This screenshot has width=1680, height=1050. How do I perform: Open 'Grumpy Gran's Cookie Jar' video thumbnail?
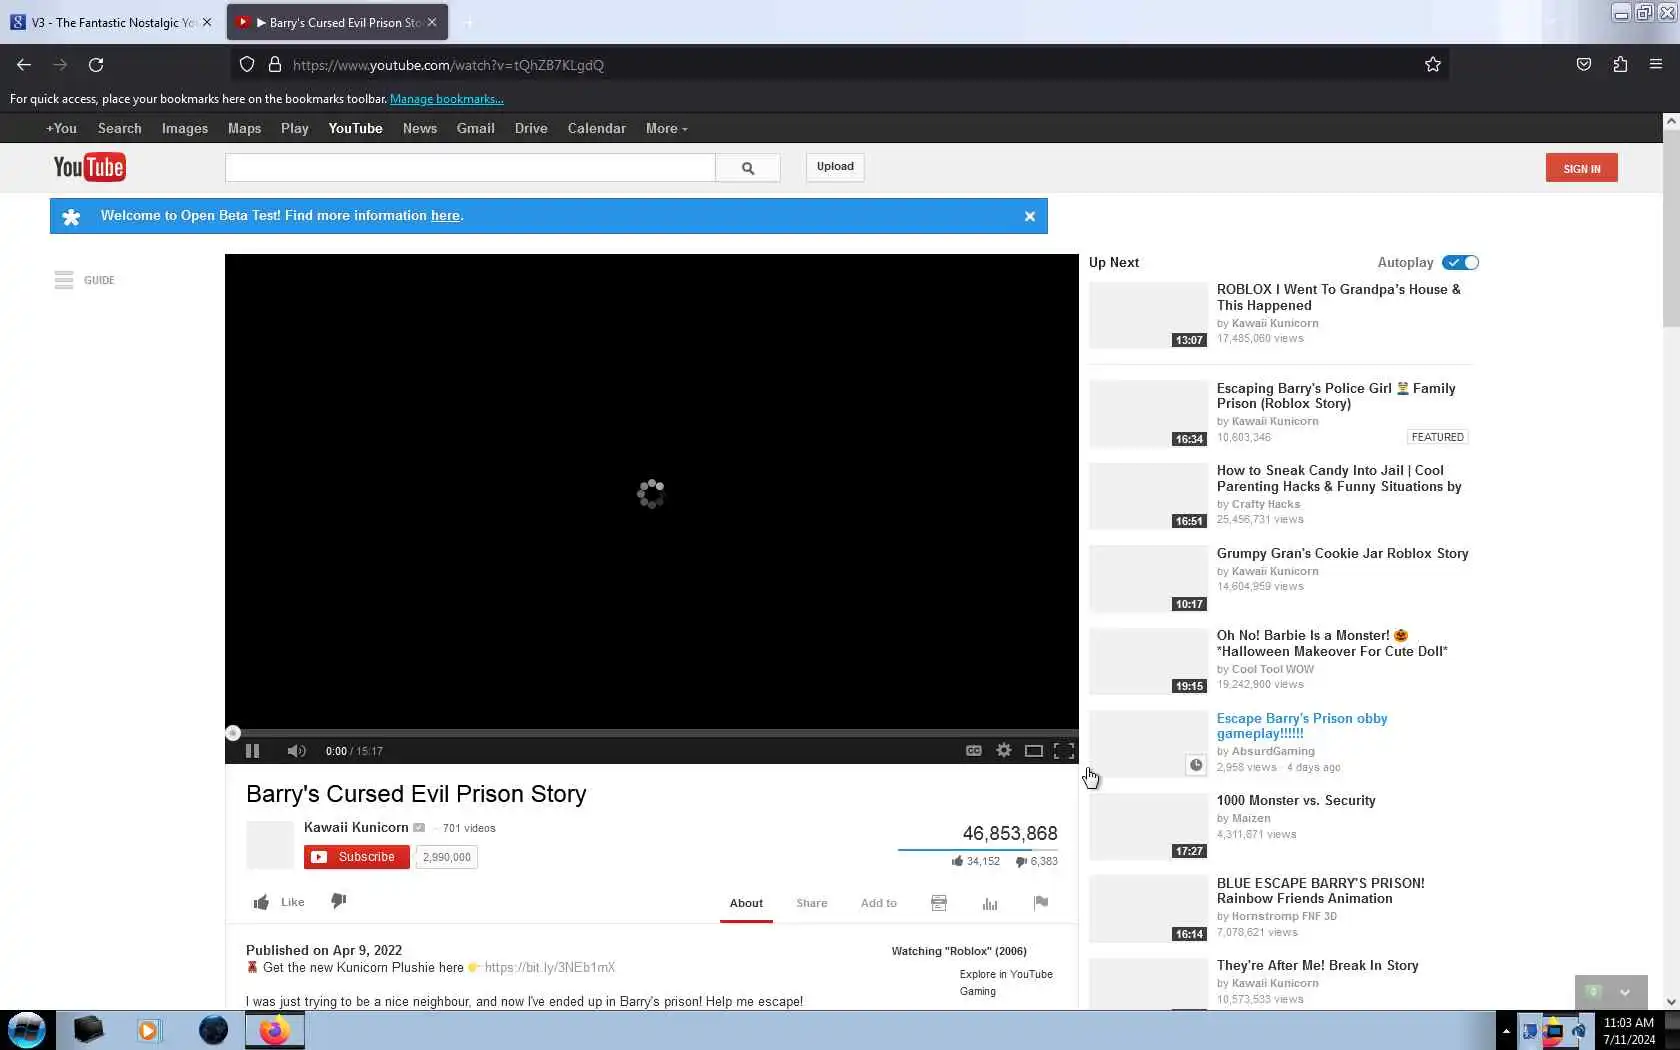pos(1148,579)
